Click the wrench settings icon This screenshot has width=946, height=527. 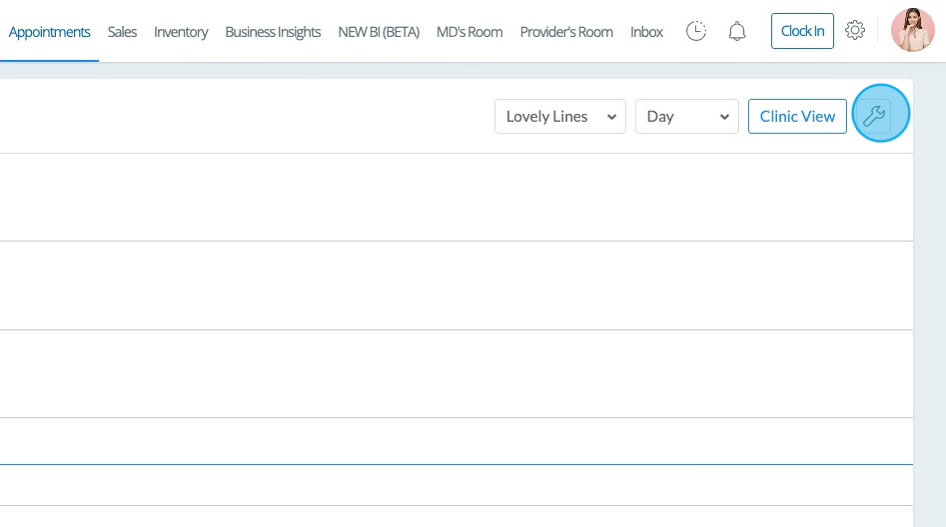point(874,116)
